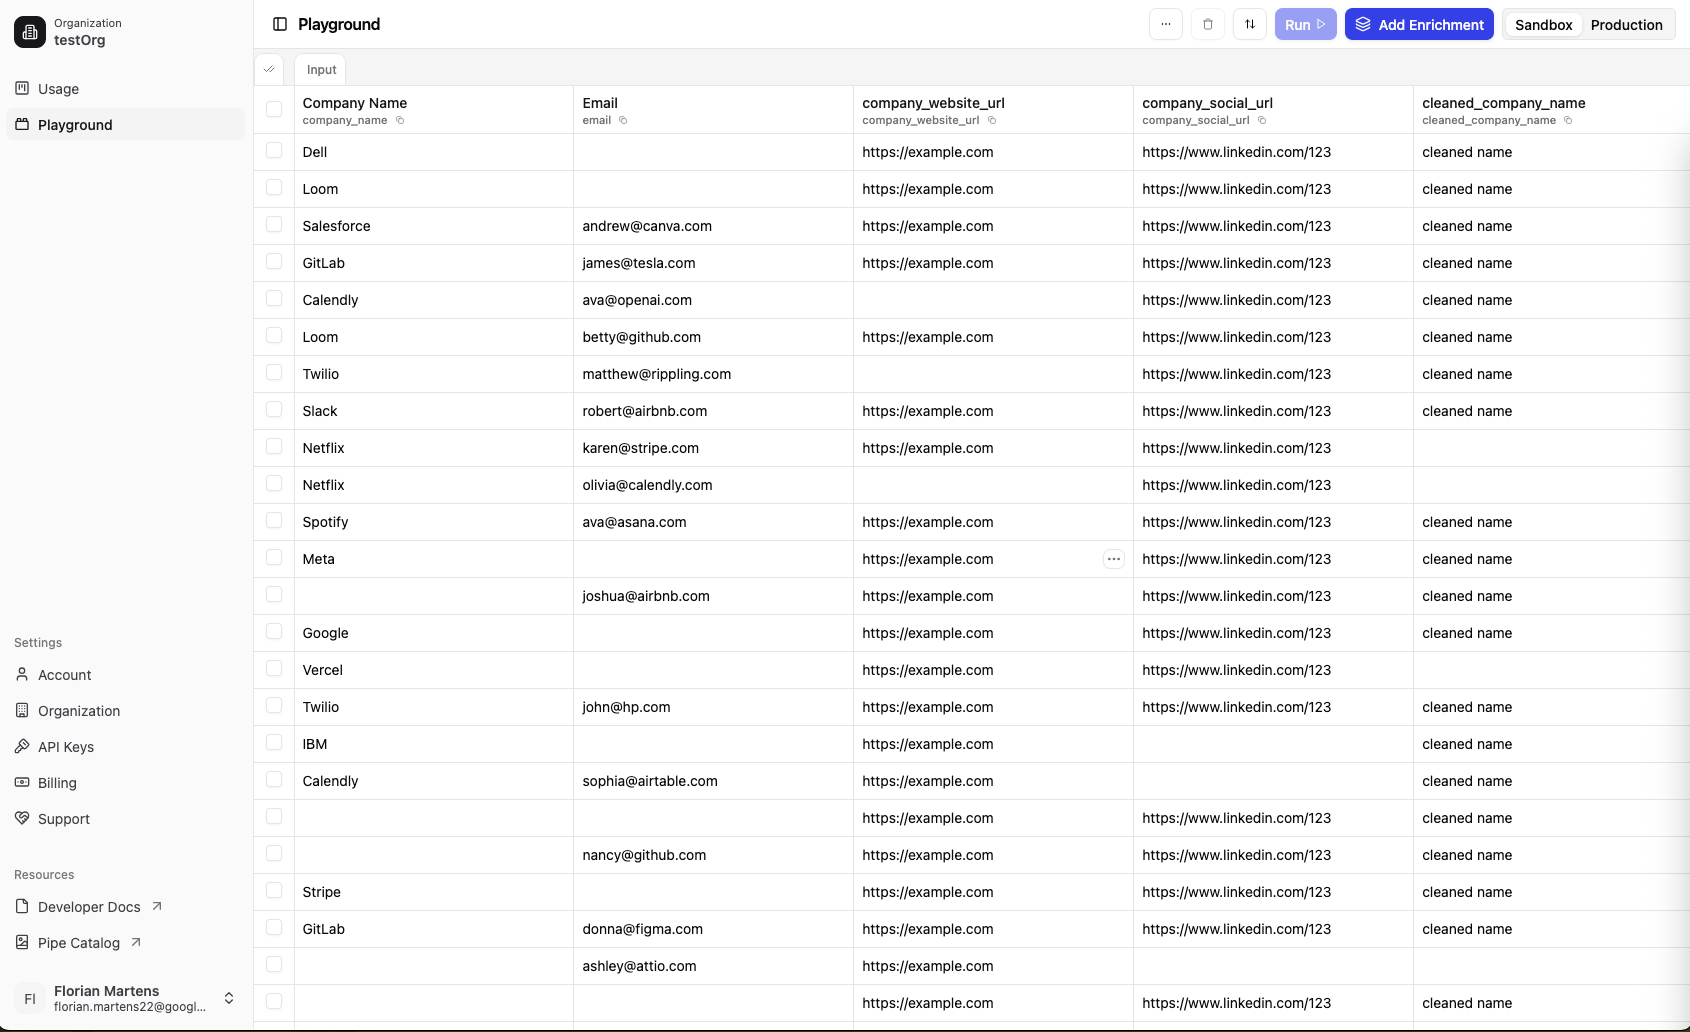This screenshot has height=1032, width=1690.
Task: Select the Input tab
Action: click(321, 70)
